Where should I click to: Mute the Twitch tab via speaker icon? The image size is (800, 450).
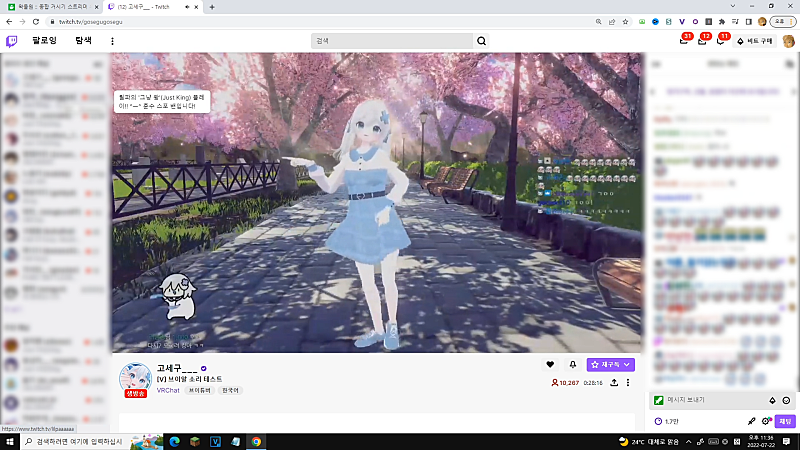[x=187, y=7]
